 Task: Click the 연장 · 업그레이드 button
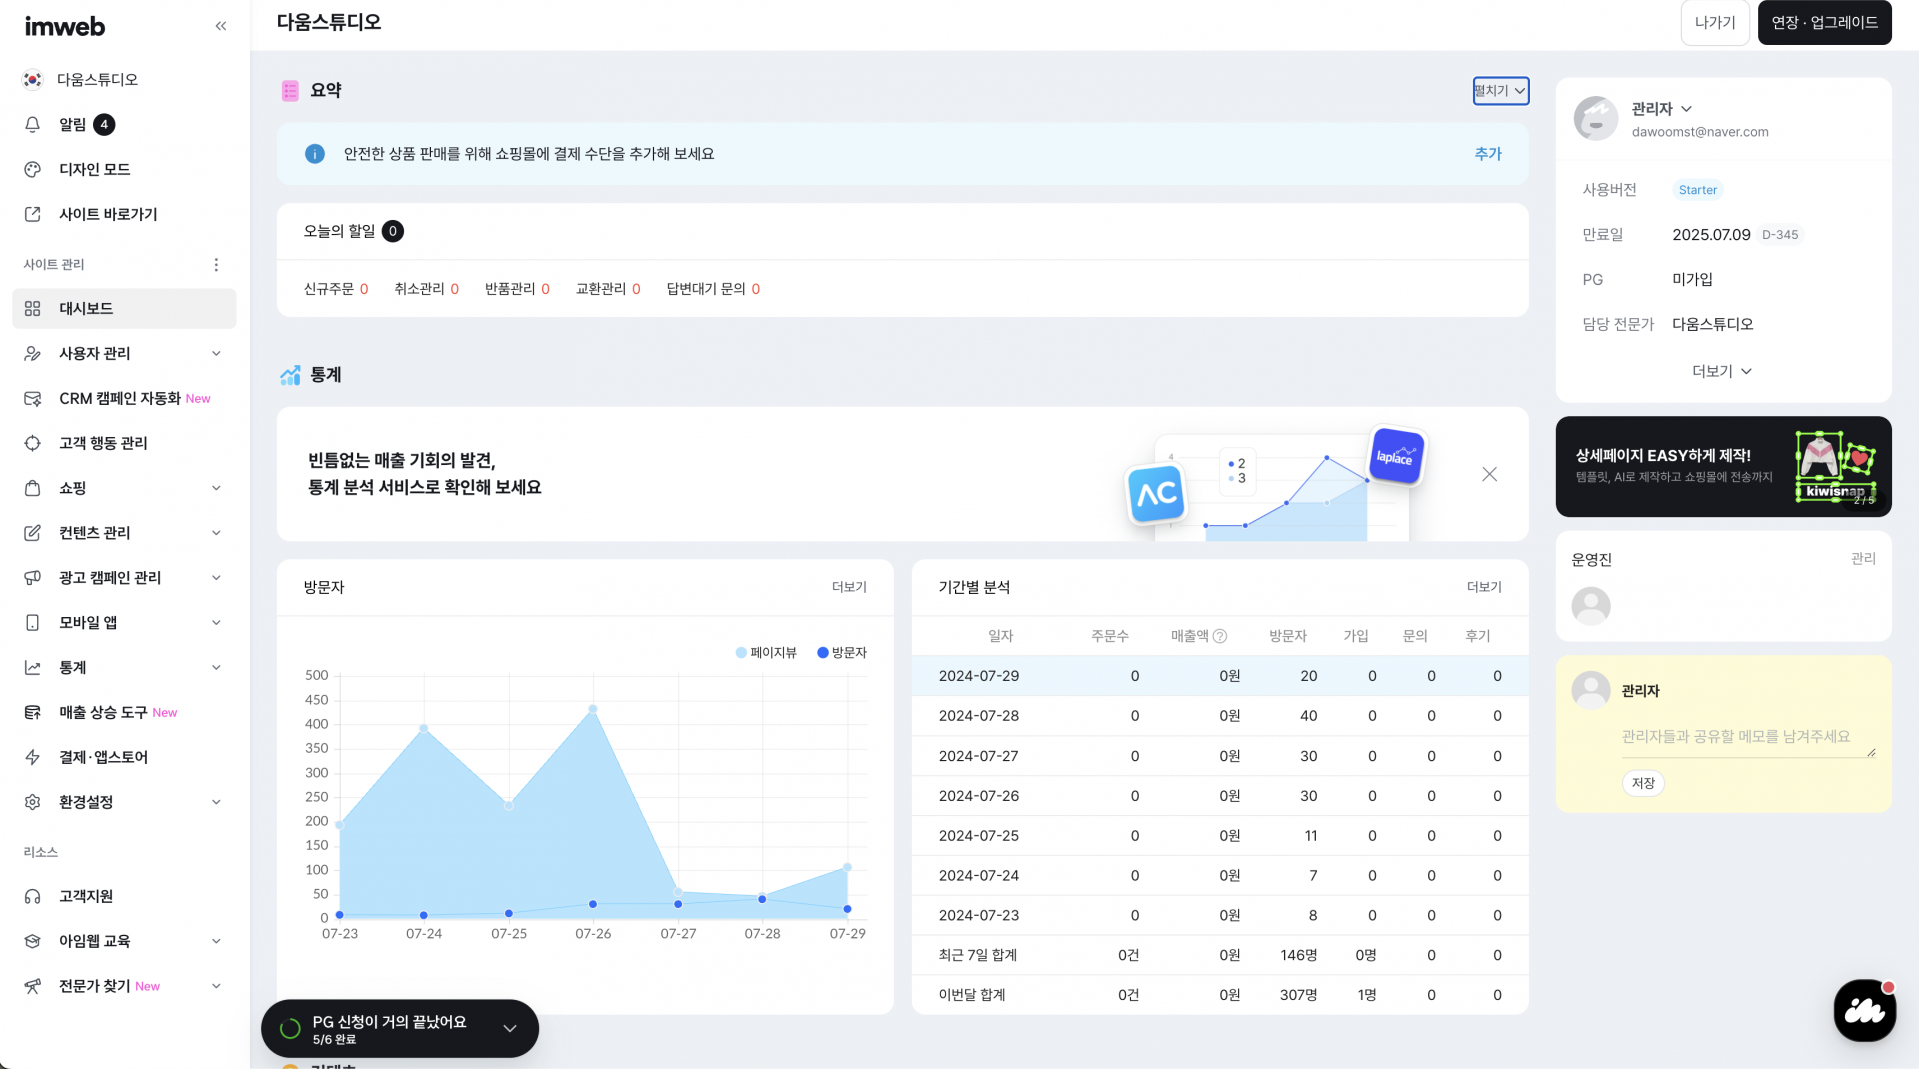click(1824, 23)
